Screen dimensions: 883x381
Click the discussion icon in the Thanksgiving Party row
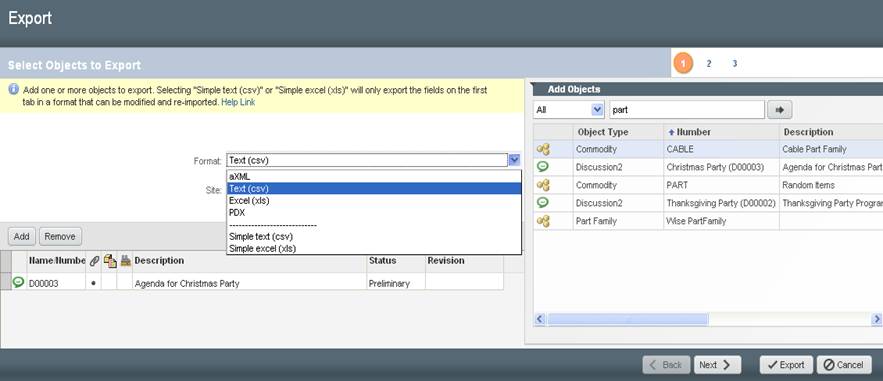[x=543, y=203]
